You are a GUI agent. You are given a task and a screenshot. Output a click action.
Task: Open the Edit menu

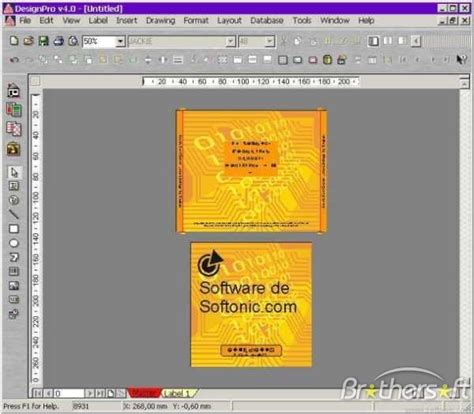click(x=46, y=21)
